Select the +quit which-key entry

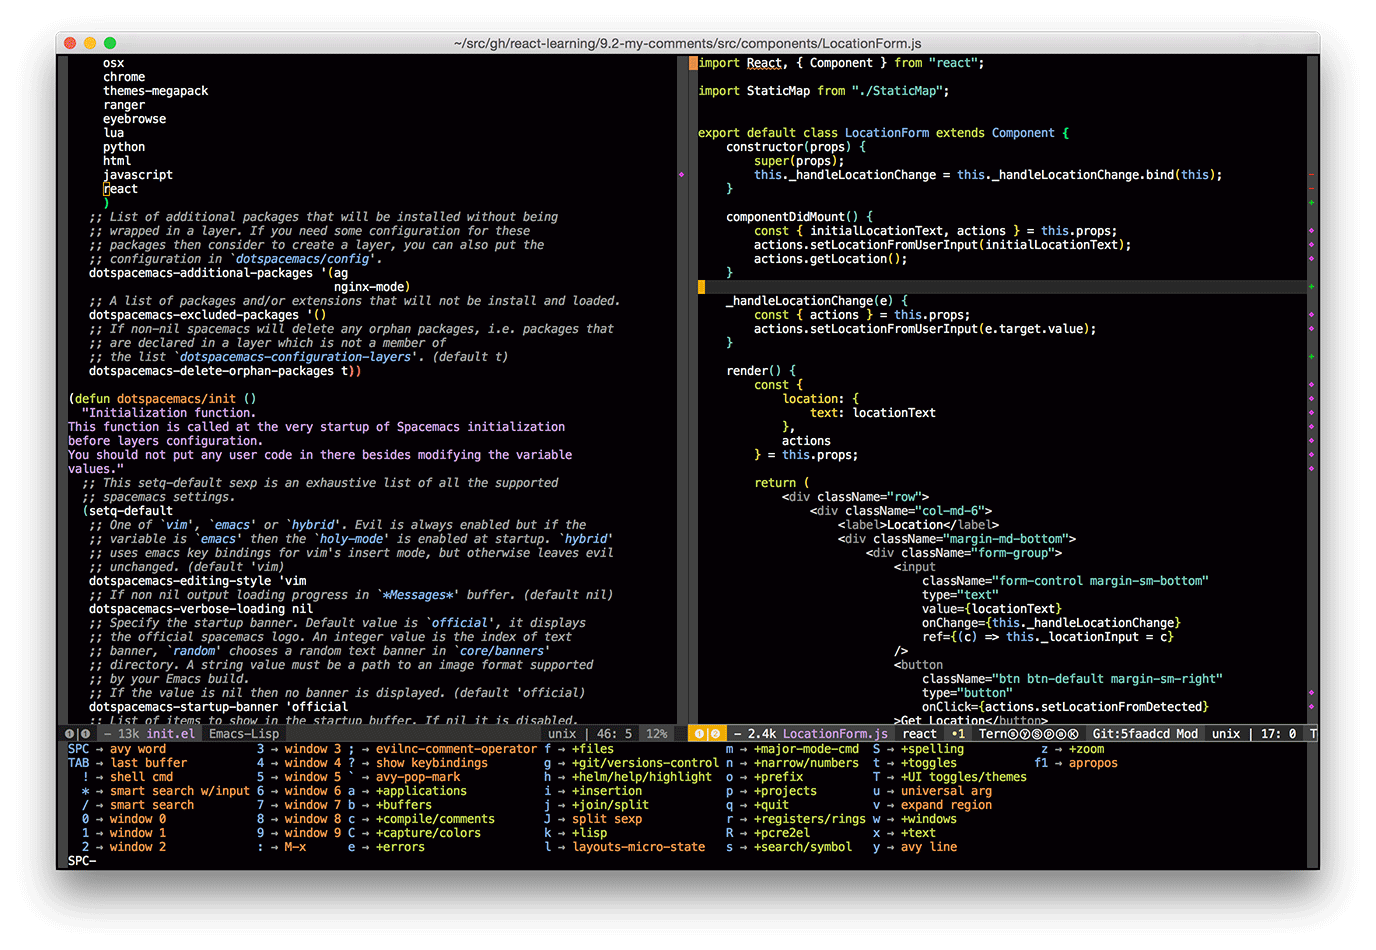click(771, 805)
